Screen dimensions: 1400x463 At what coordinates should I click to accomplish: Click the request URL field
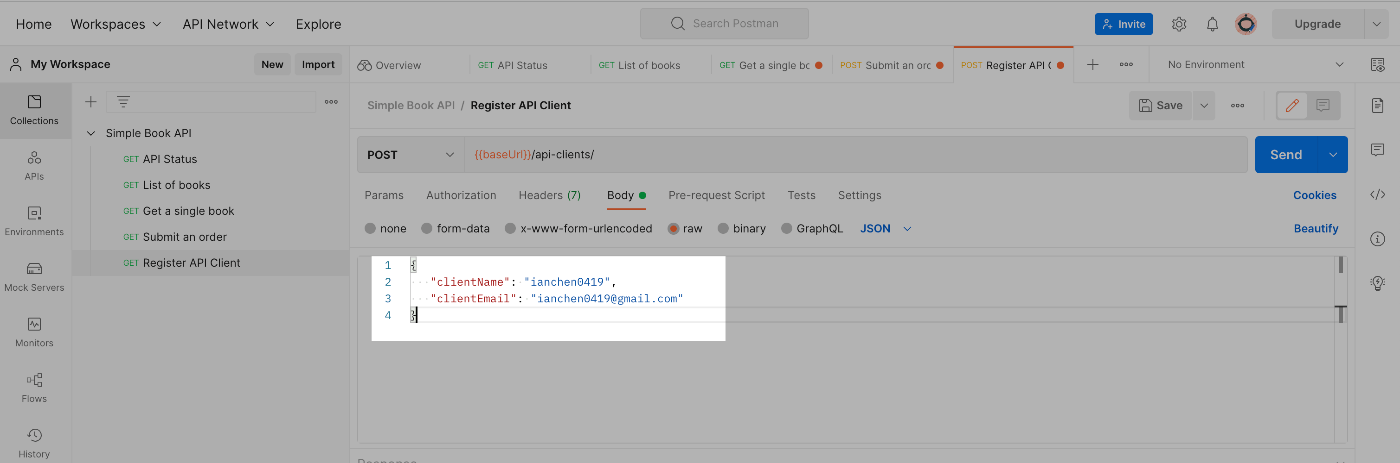coord(855,155)
